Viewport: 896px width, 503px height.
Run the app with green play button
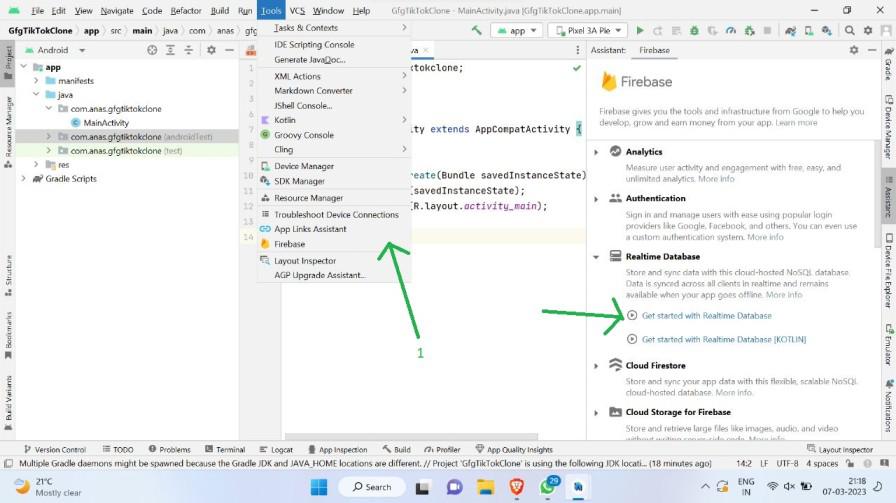coord(640,30)
